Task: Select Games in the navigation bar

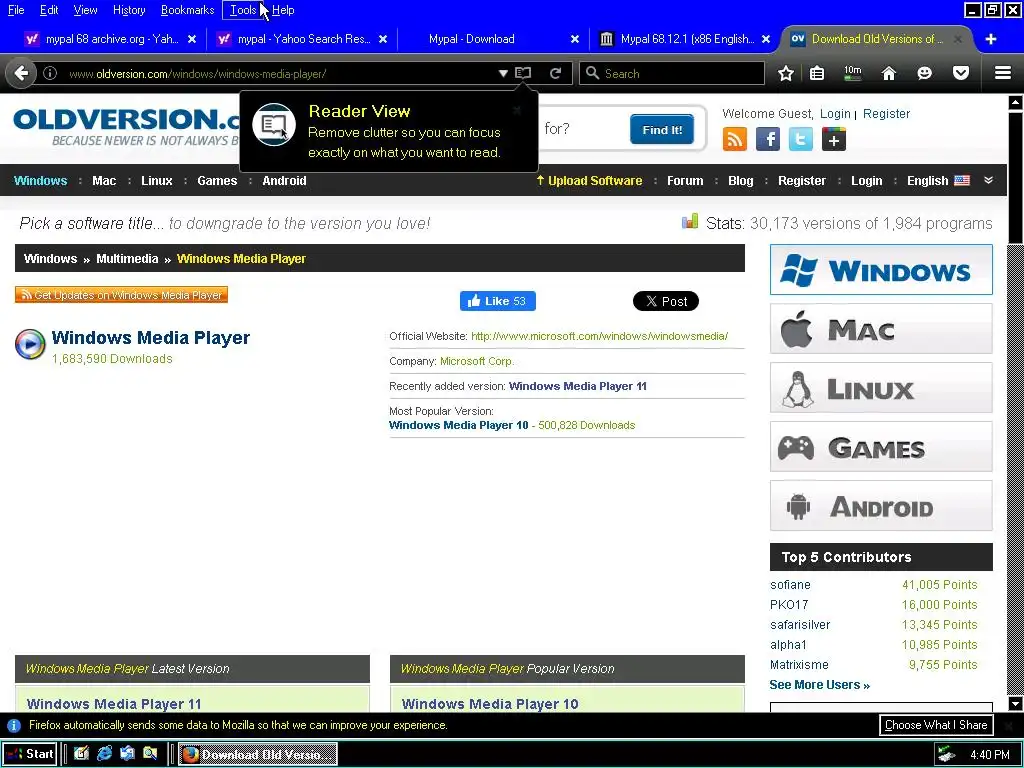Action: click(x=217, y=181)
